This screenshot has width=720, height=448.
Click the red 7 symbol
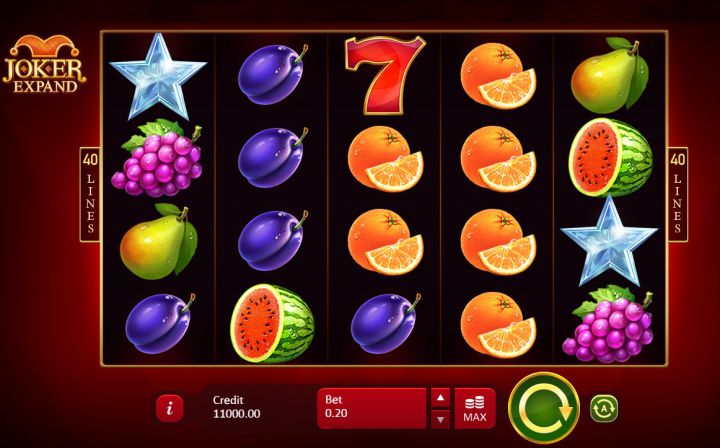pyautogui.click(x=385, y=75)
